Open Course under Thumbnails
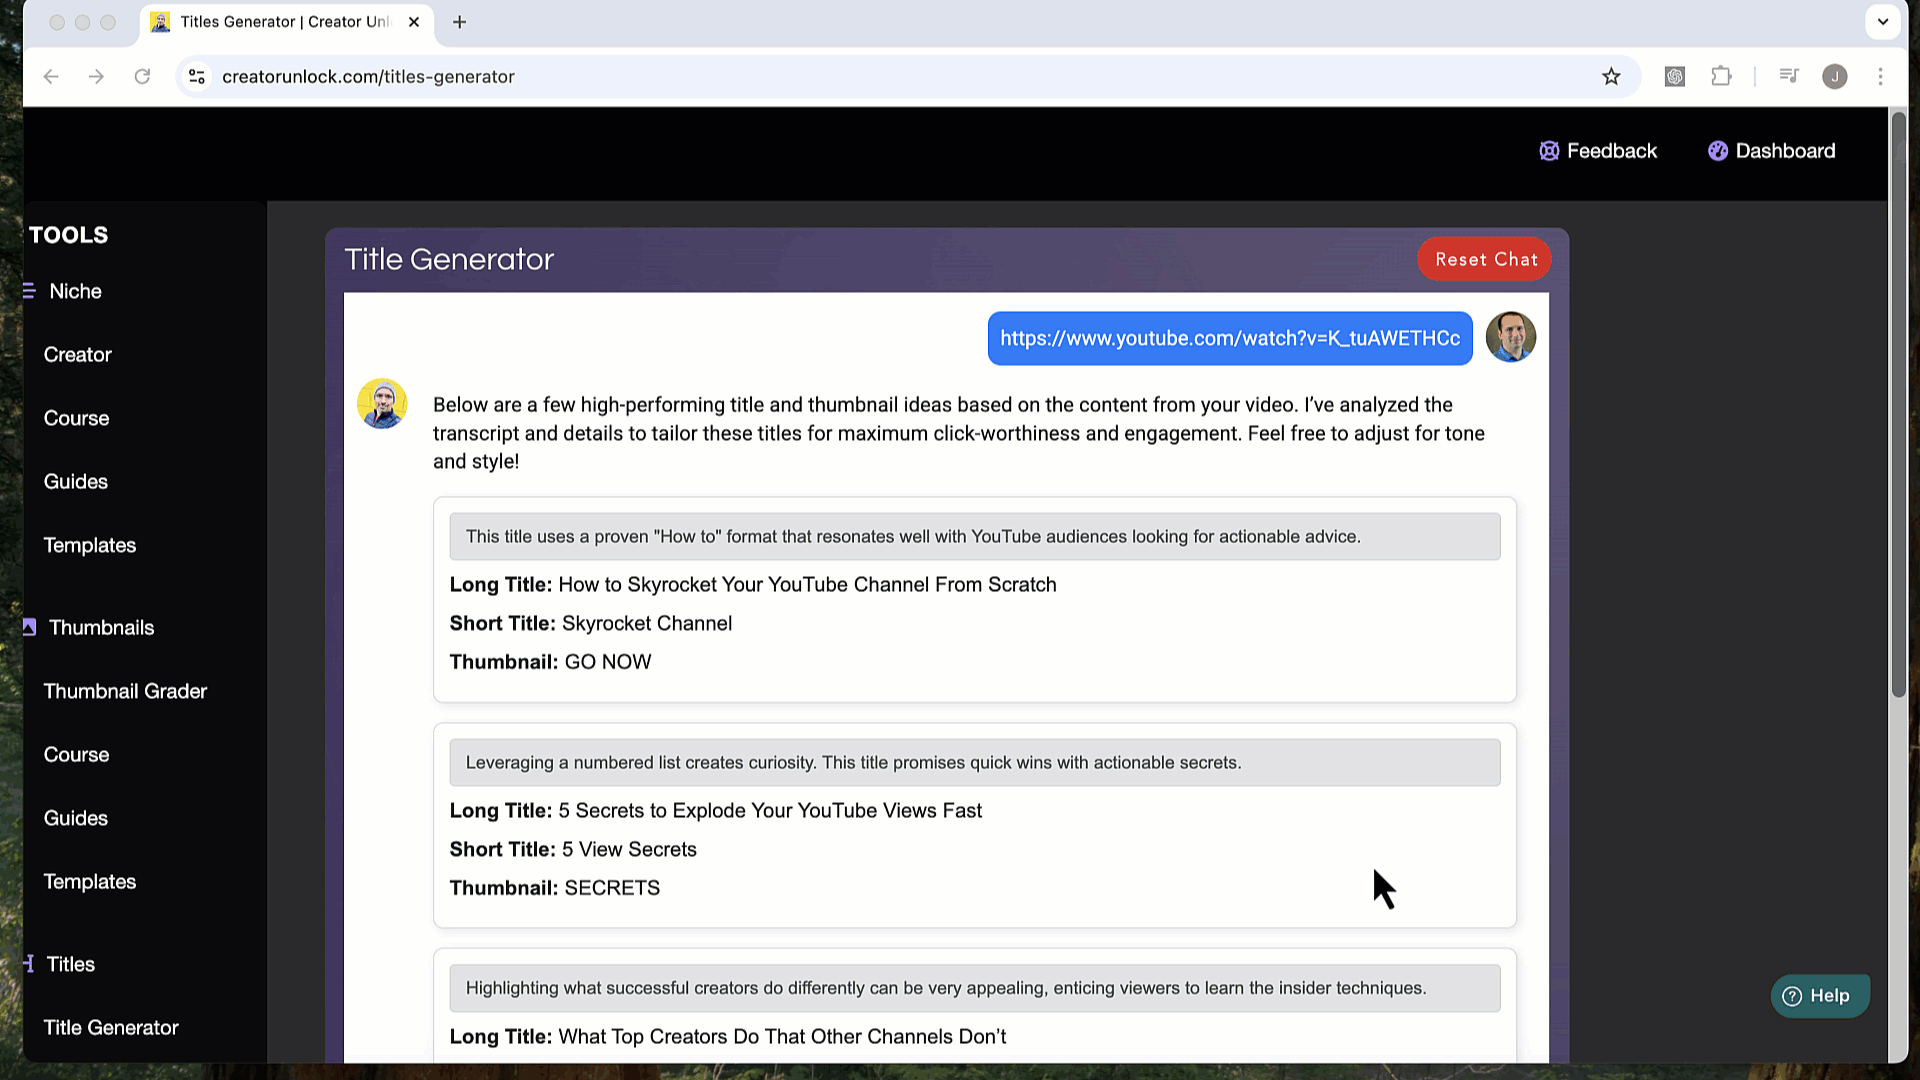 tap(77, 755)
